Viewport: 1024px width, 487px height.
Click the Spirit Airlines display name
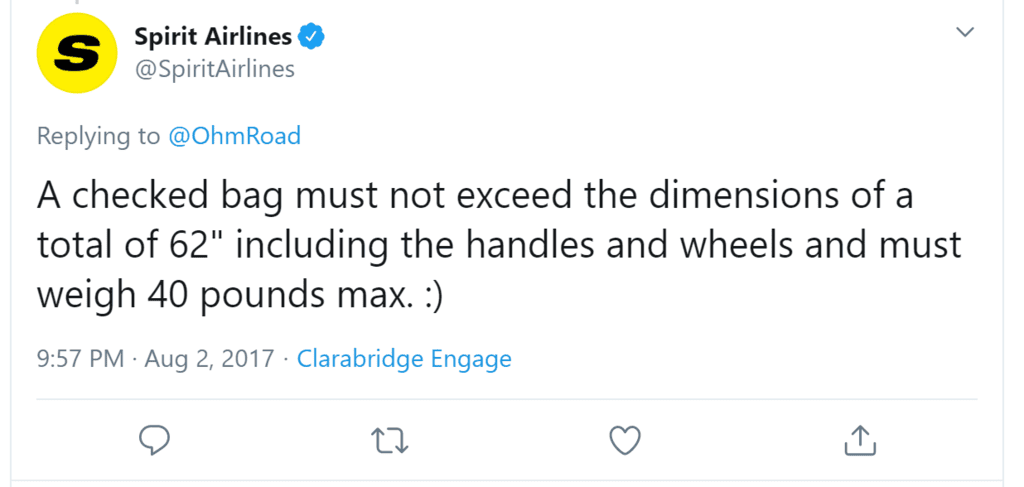click(213, 37)
